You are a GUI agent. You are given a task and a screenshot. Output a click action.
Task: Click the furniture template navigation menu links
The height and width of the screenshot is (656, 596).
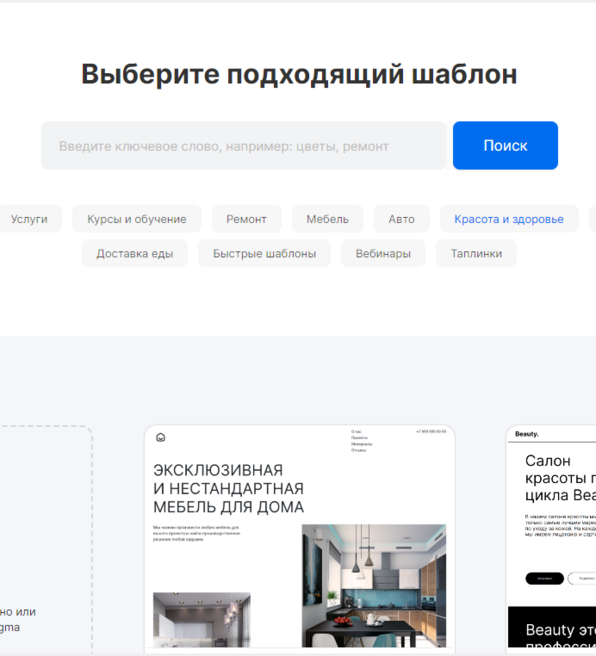361,441
